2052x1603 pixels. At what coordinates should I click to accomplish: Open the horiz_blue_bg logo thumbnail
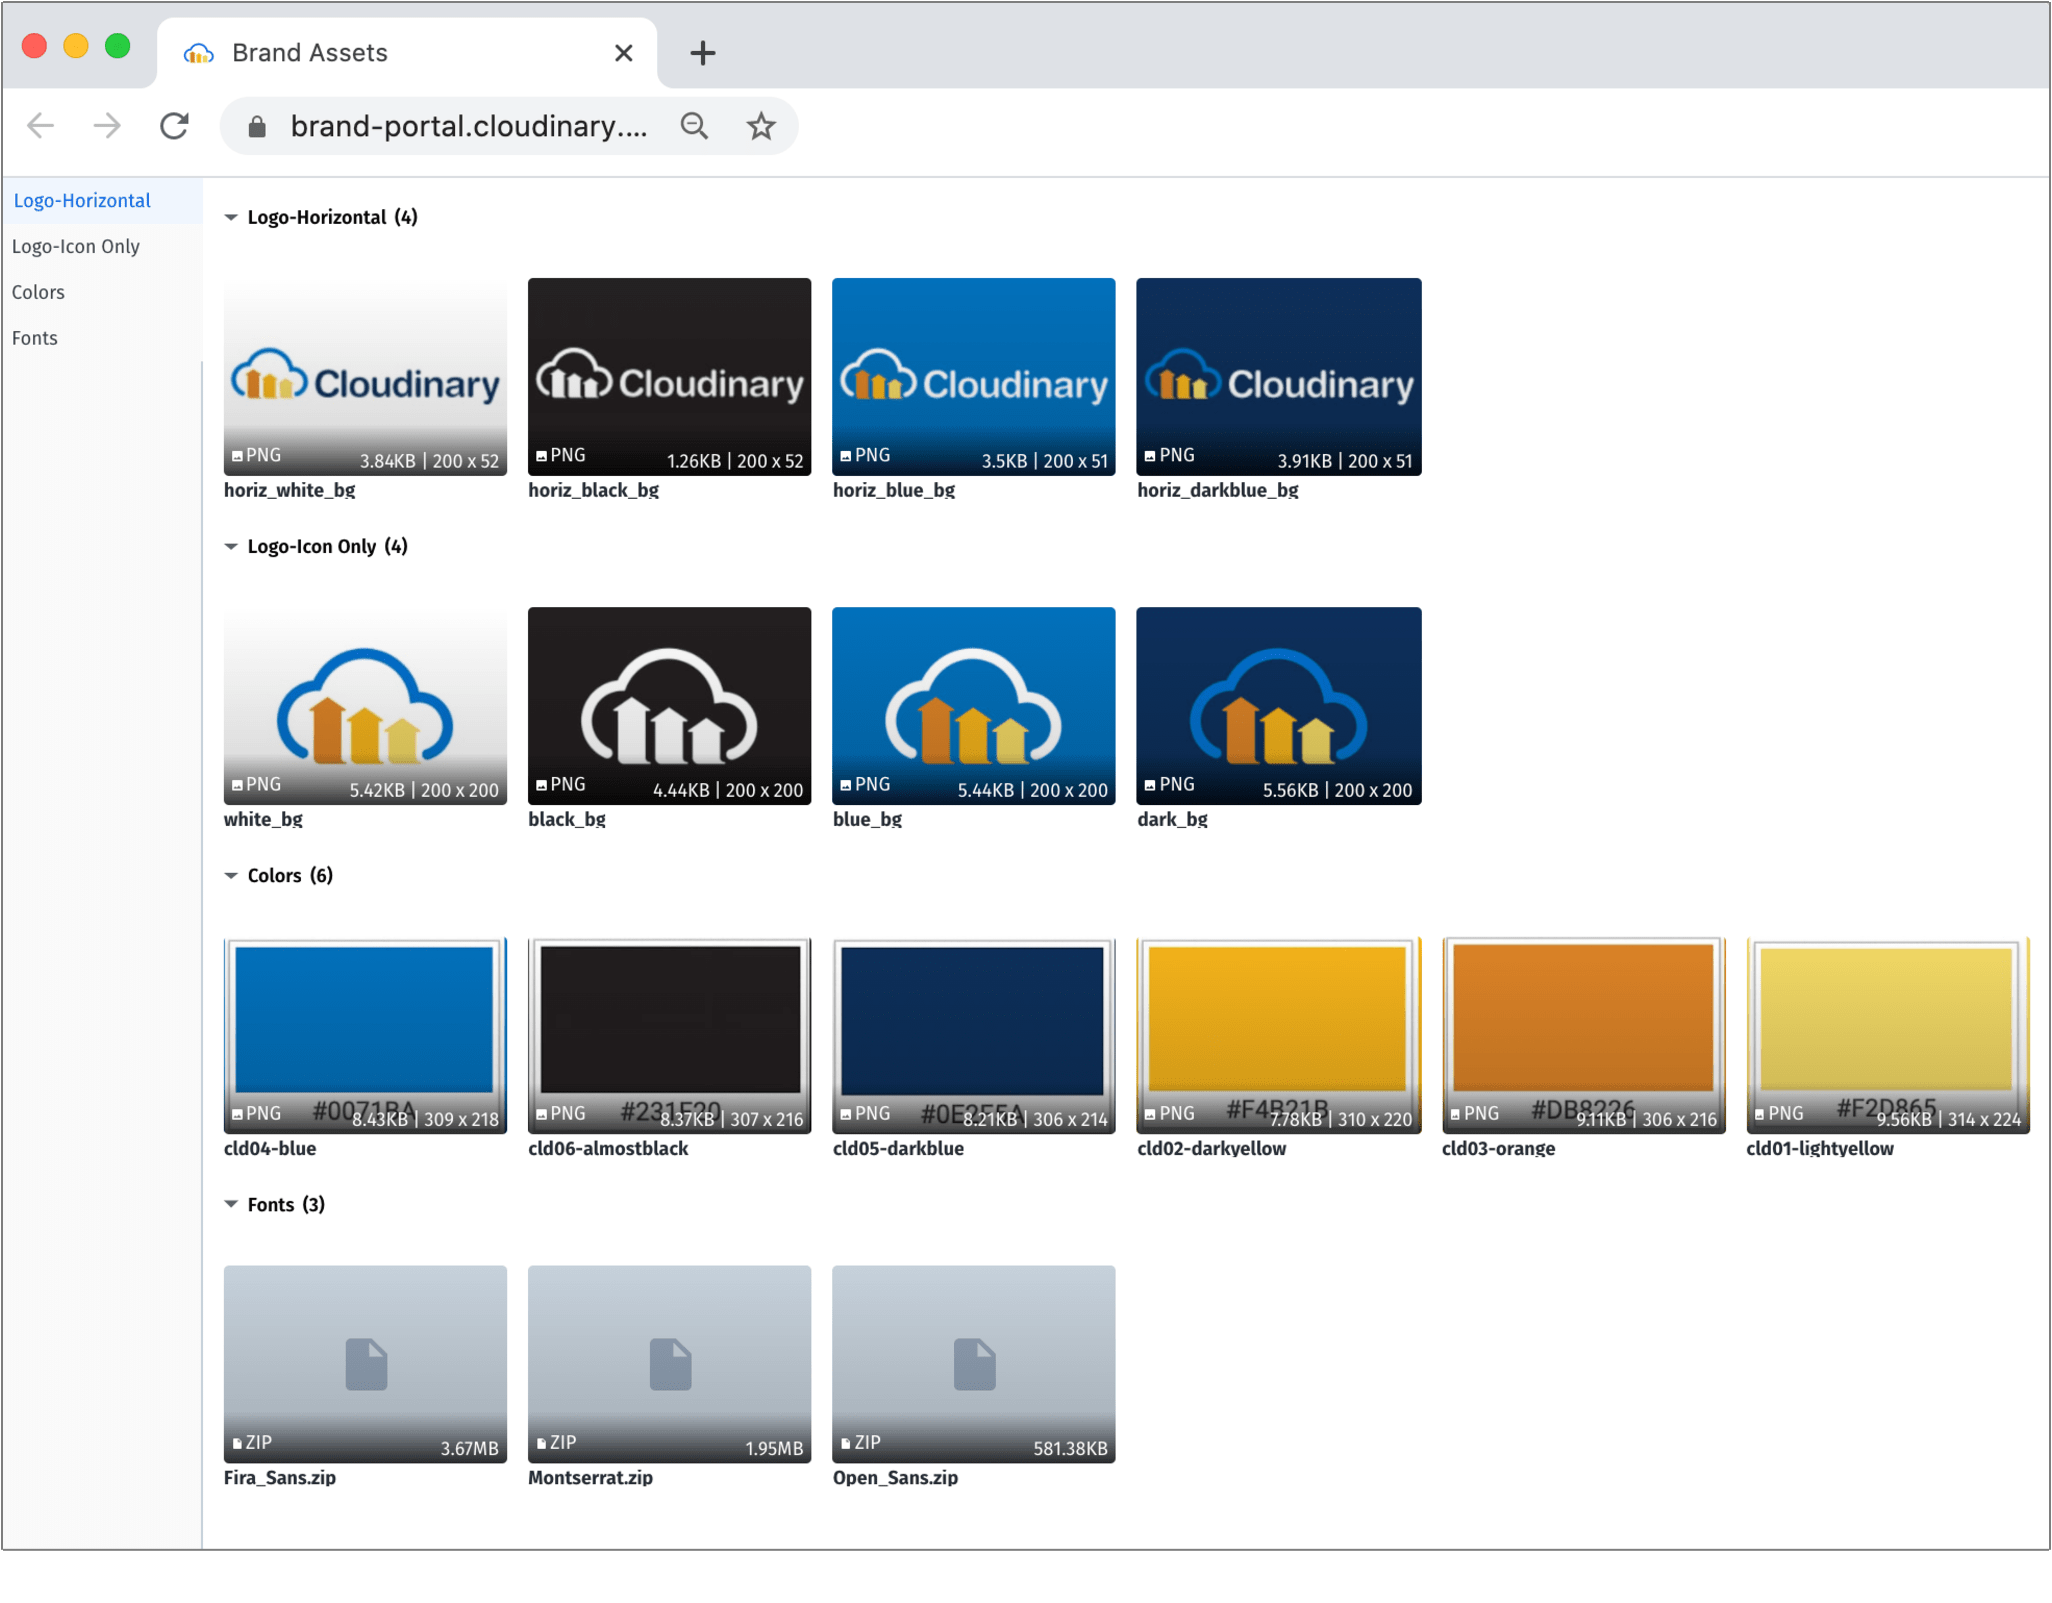(973, 376)
